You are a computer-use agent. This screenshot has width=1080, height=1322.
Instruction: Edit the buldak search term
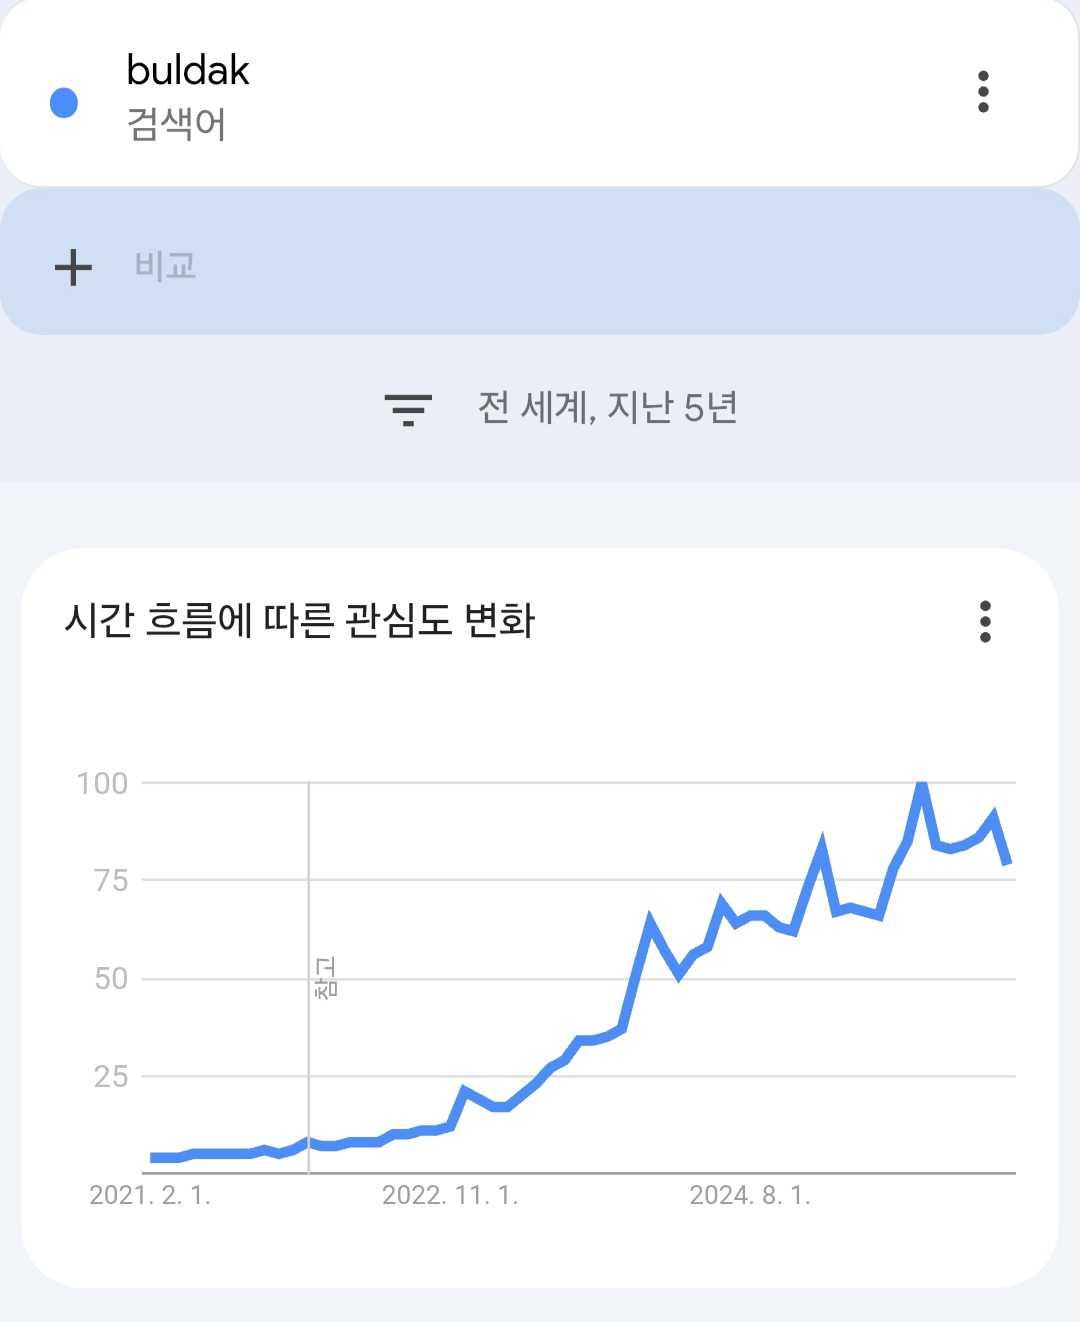click(x=188, y=70)
